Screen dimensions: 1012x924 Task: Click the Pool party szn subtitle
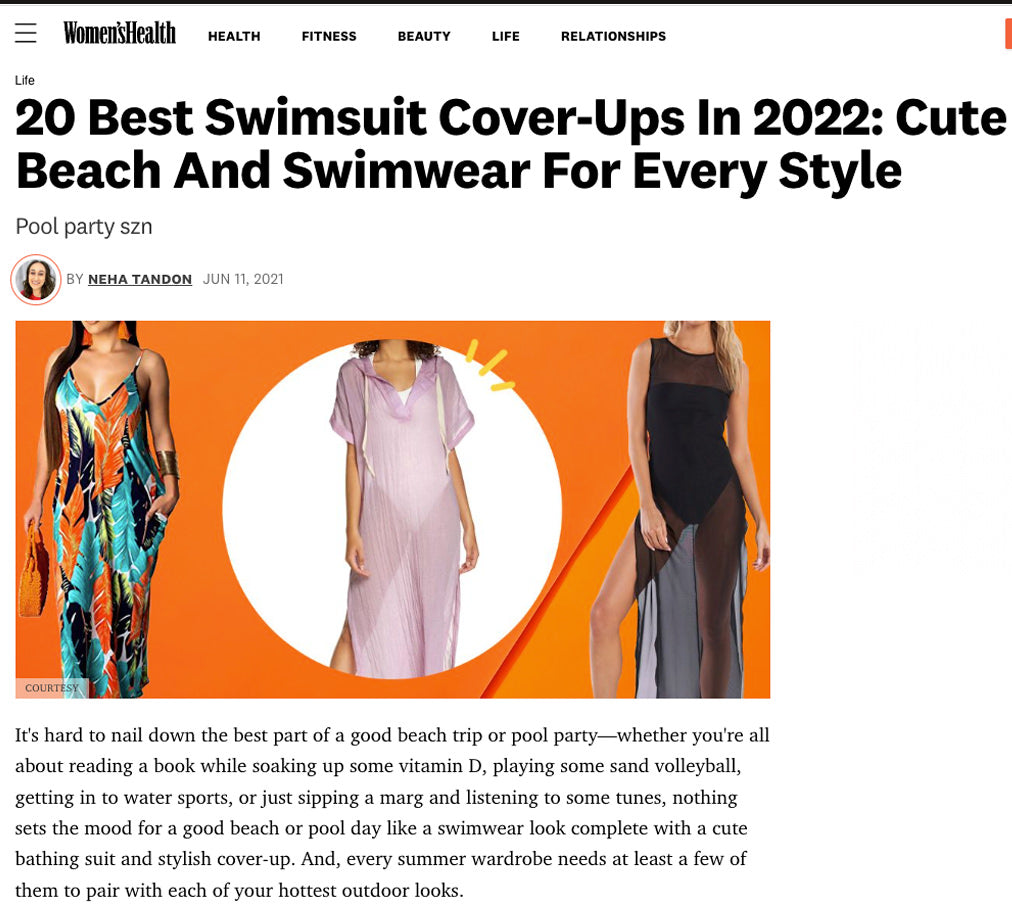(84, 227)
